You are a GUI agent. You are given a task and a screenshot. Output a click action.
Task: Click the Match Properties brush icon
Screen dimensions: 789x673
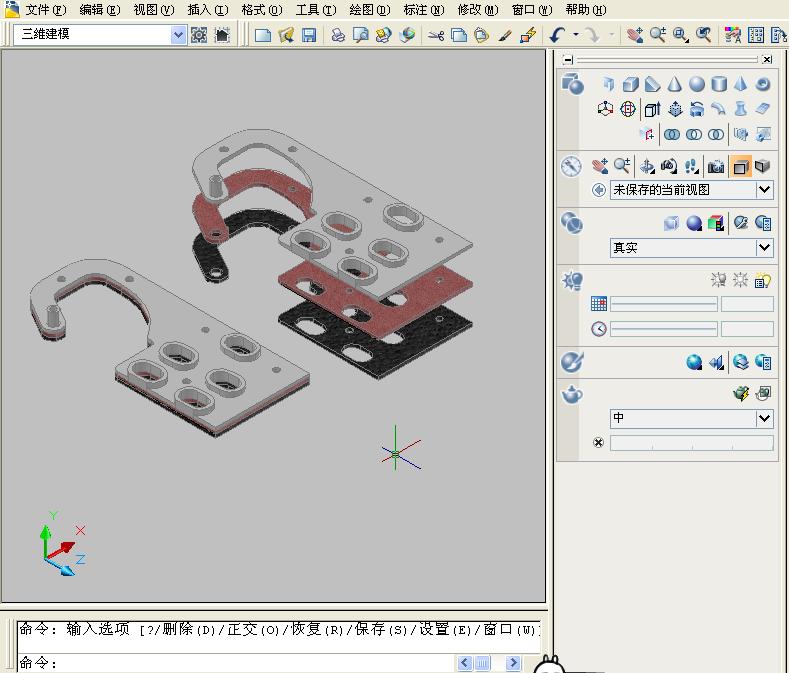pyautogui.click(x=505, y=35)
